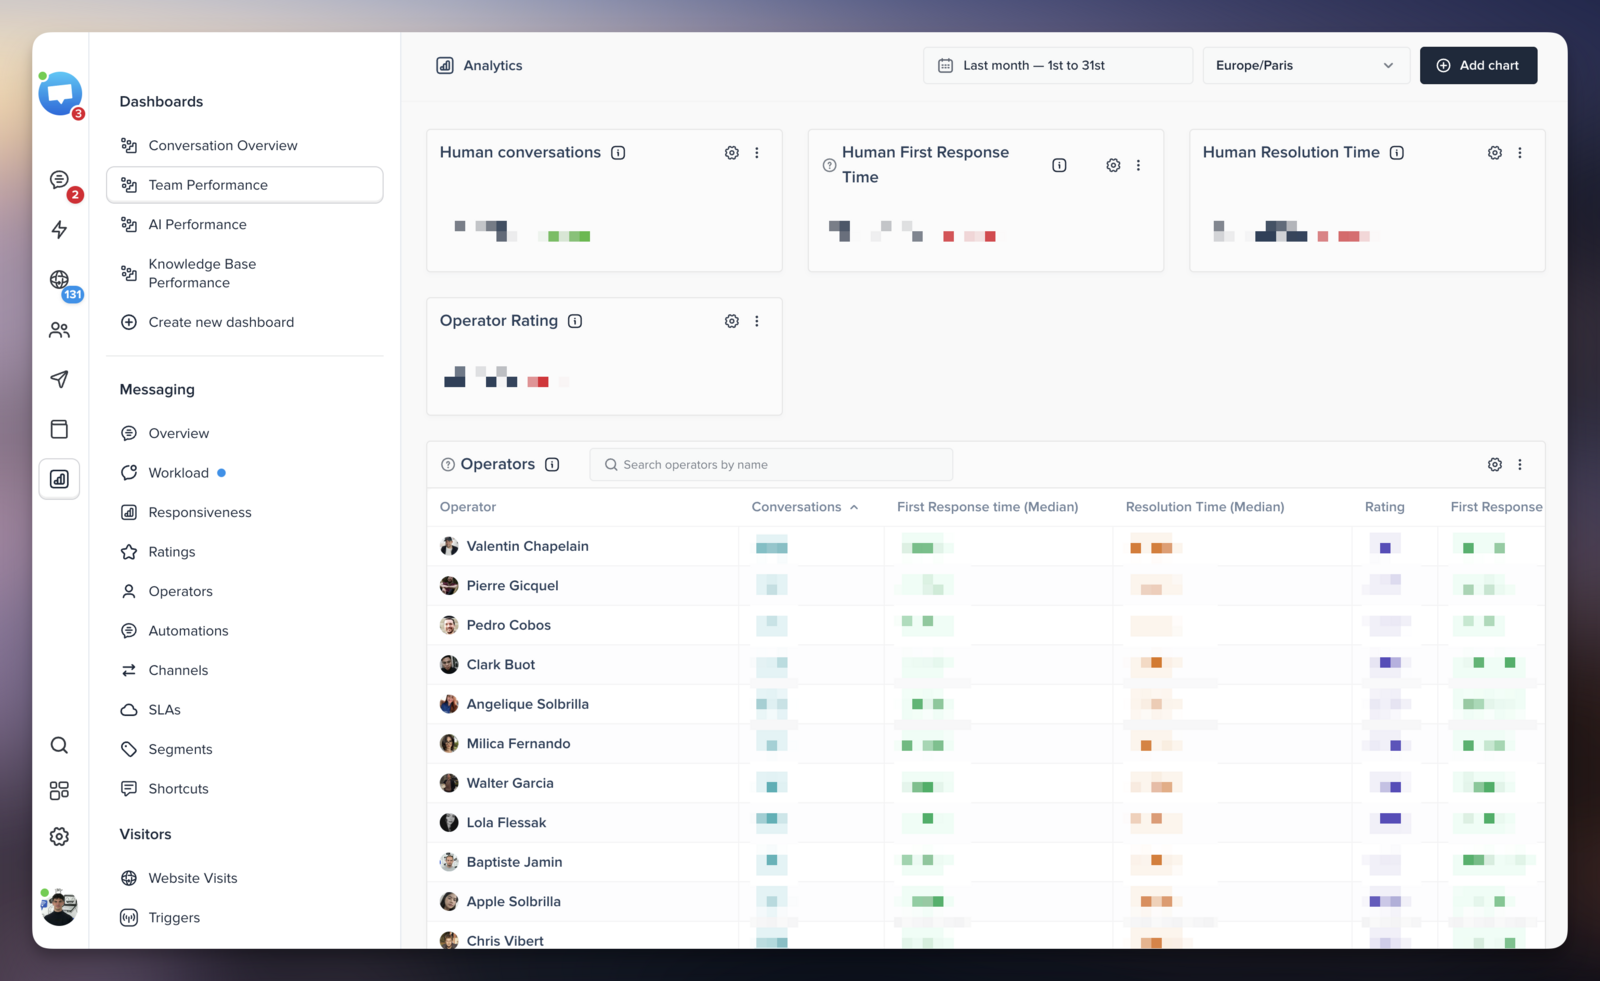
Task: Open the Last month date range picker
Action: coord(1058,66)
